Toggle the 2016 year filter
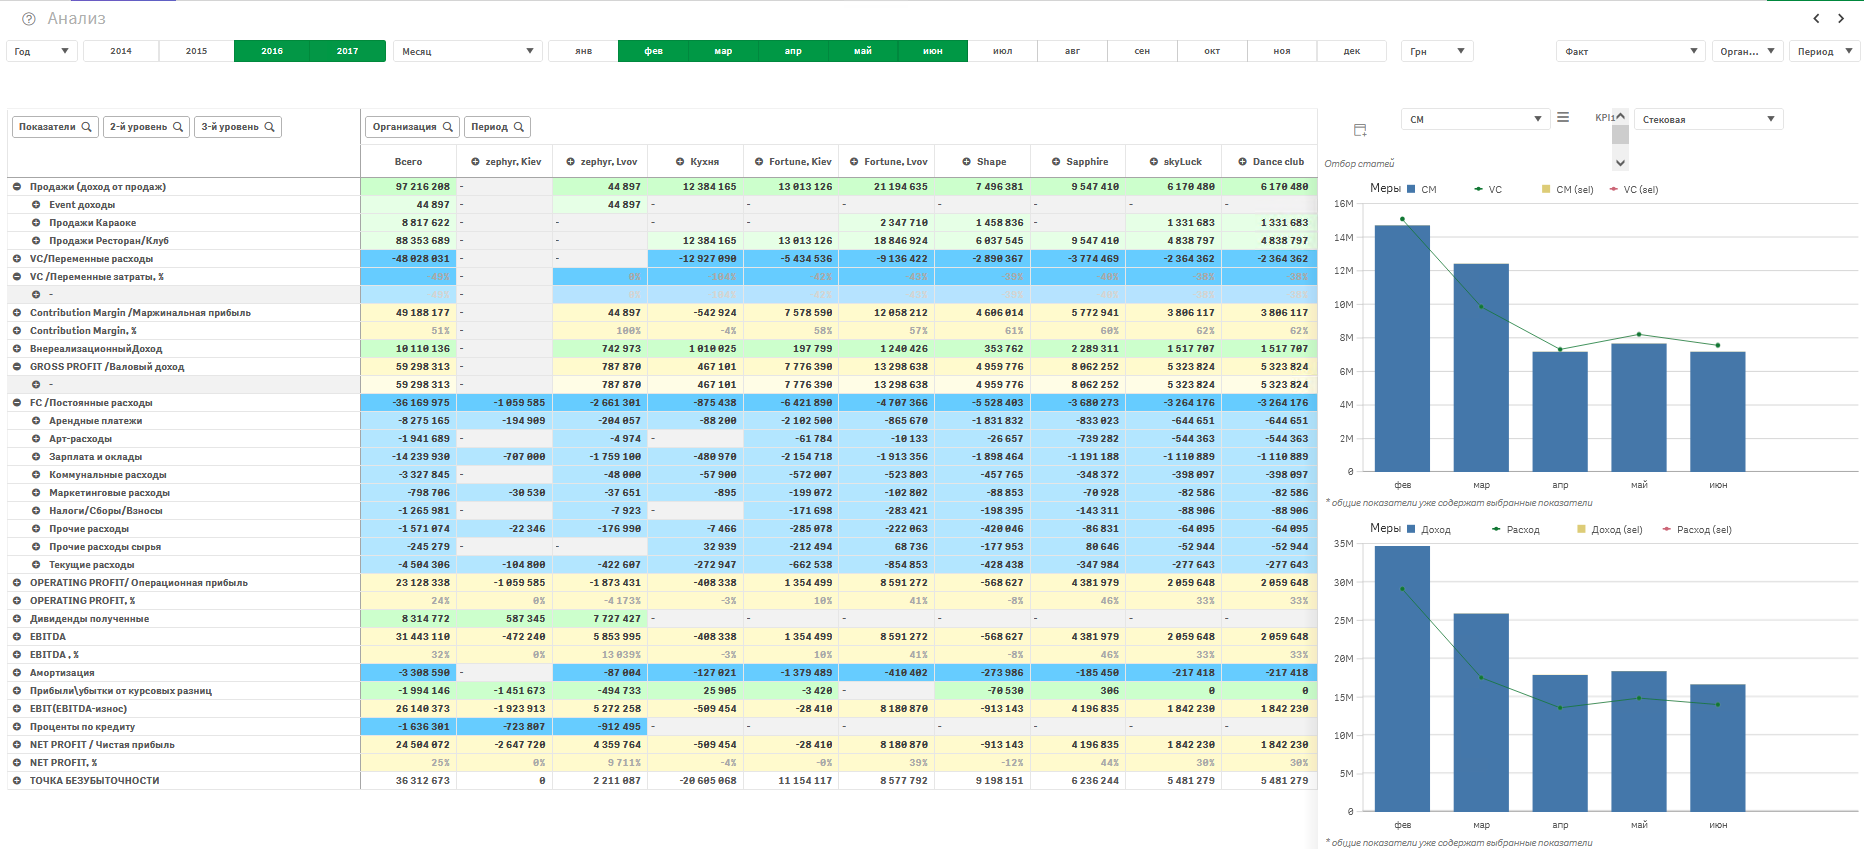Screen dimensions: 1864x856 click(272, 51)
